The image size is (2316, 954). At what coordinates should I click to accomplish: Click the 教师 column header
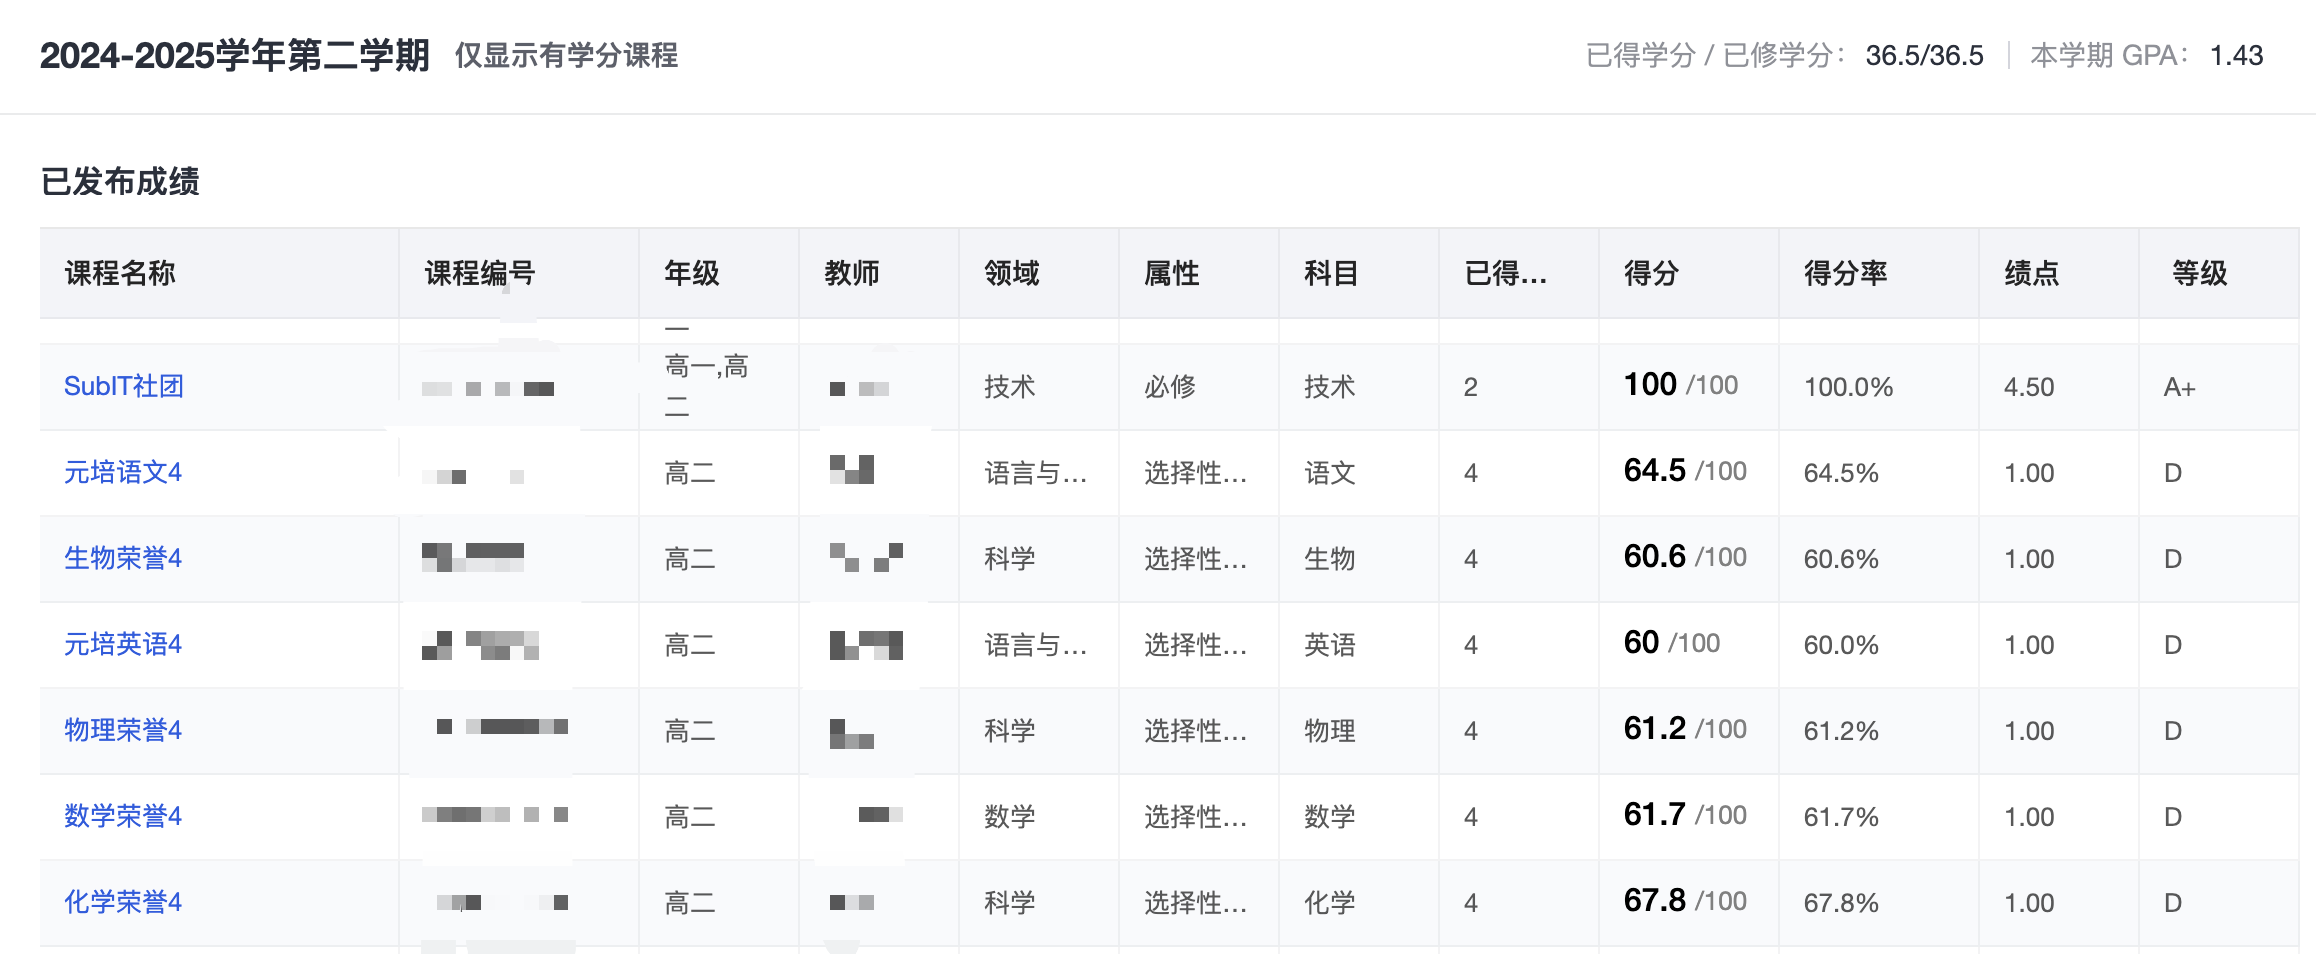851,273
